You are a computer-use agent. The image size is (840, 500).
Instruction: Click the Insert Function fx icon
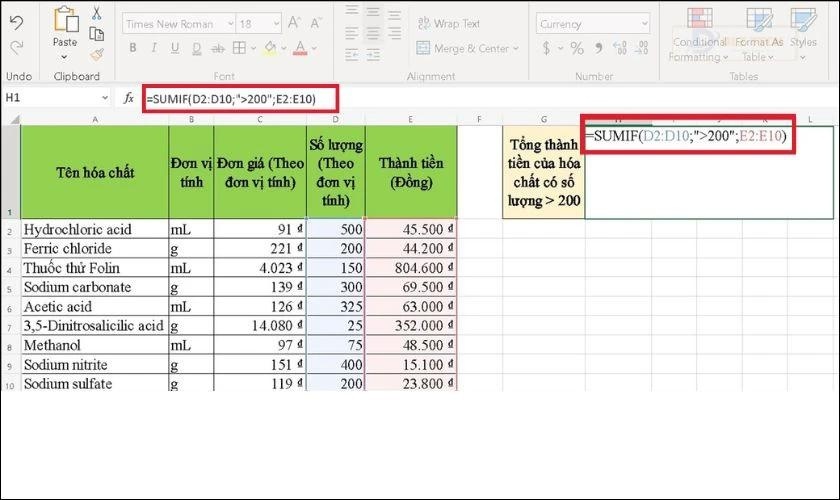coord(129,98)
